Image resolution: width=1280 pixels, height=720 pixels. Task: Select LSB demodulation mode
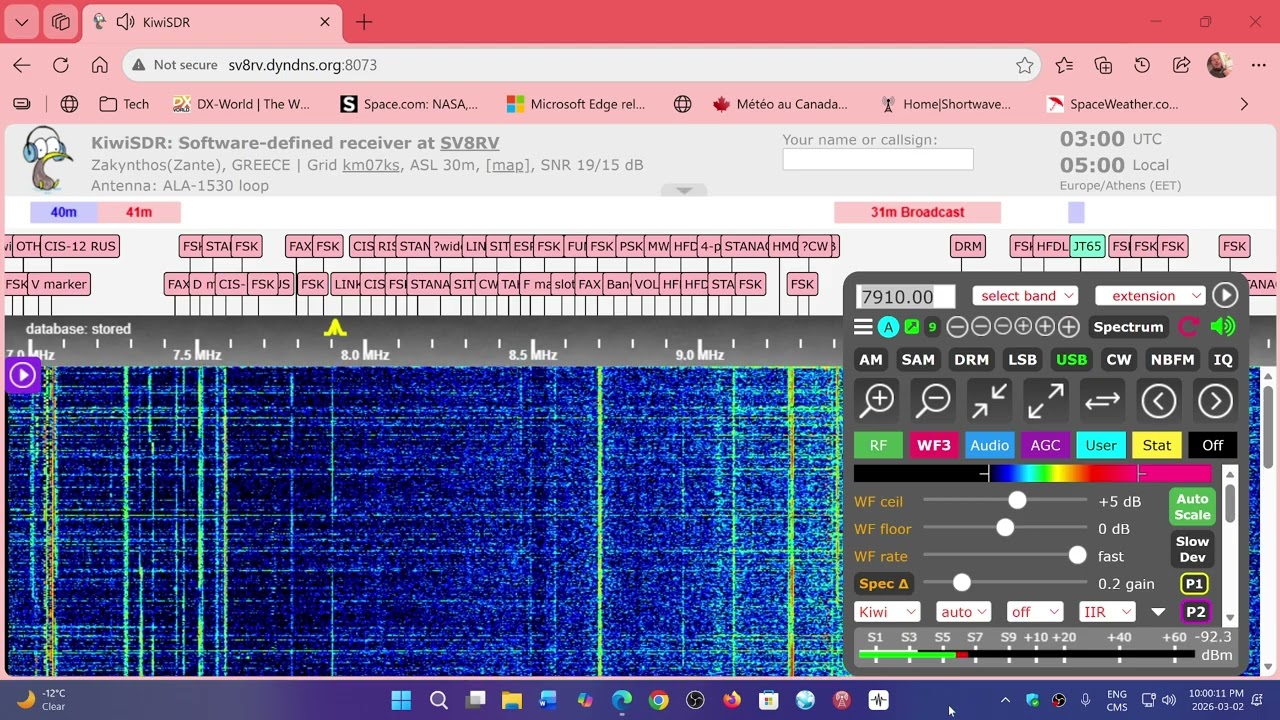pyautogui.click(x=1022, y=360)
